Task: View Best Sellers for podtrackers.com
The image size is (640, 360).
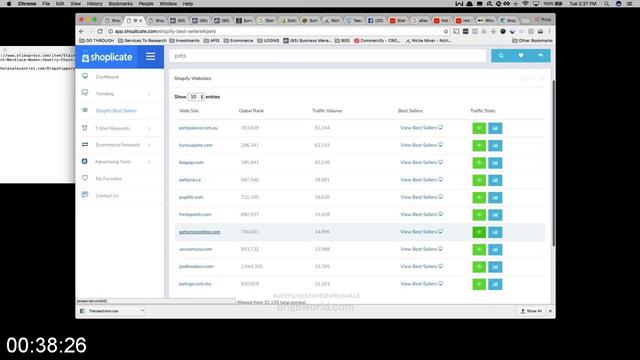Action: click(x=421, y=267)
